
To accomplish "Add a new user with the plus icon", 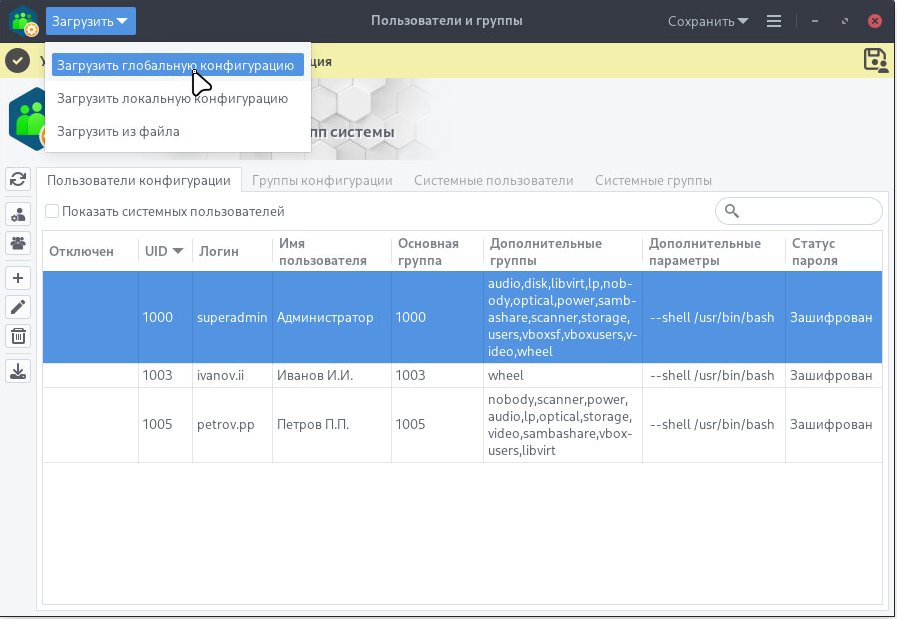I will pyautogui.click(x=18, y=278).
